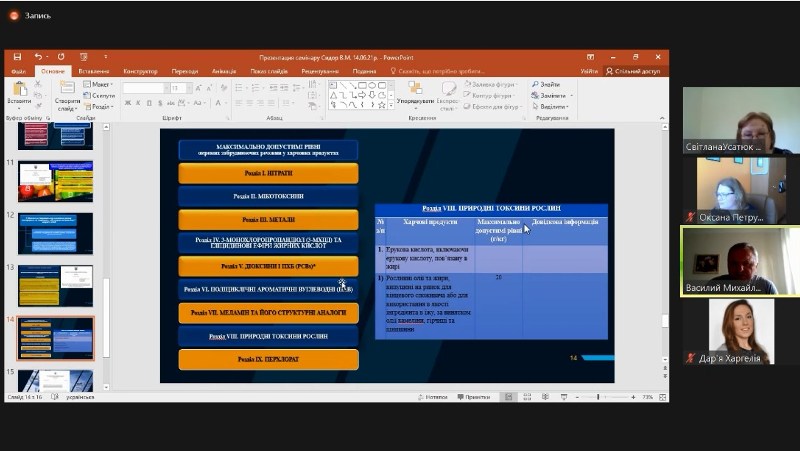The width and height of the screenshot is (800, 451).
Task: Select slide 12 thumbnail in slide panel
Action: tap(56, 232)
